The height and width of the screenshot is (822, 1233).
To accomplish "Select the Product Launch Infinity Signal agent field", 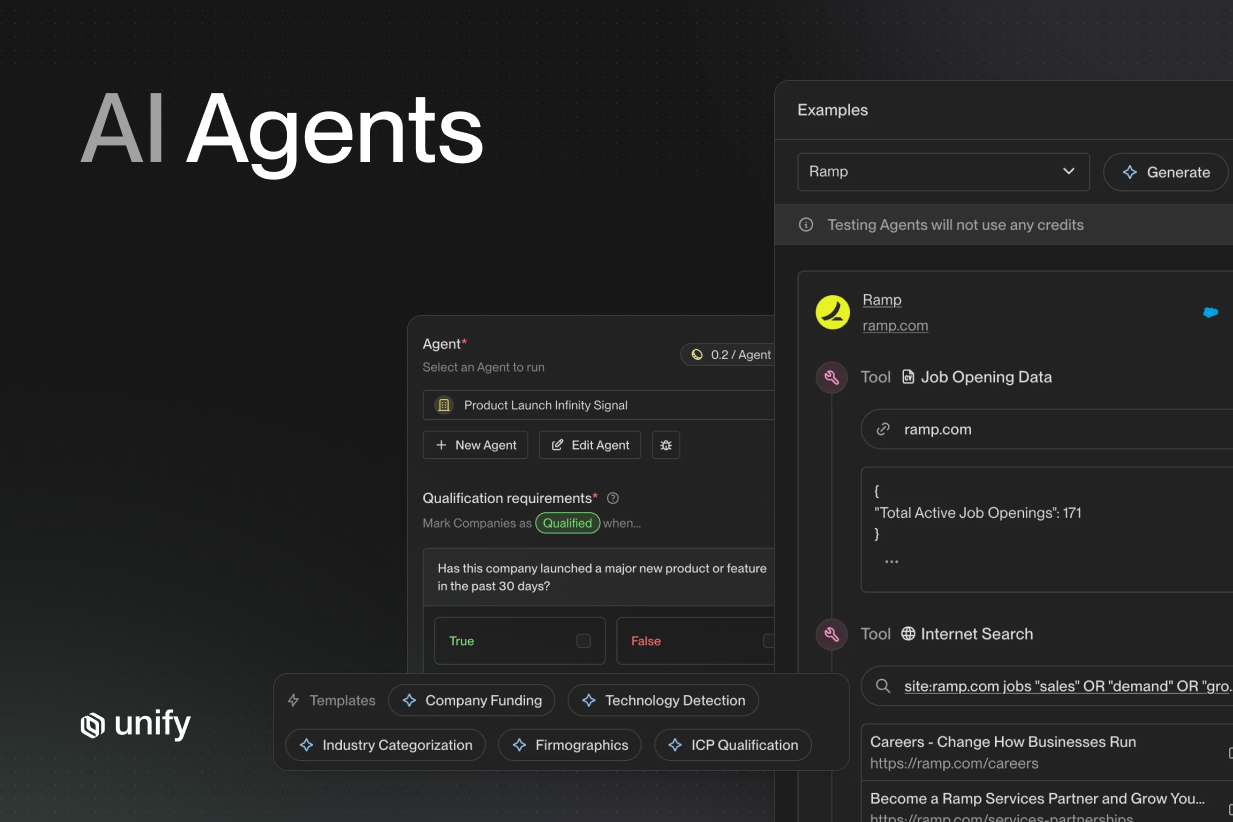I will coord(599,405).
